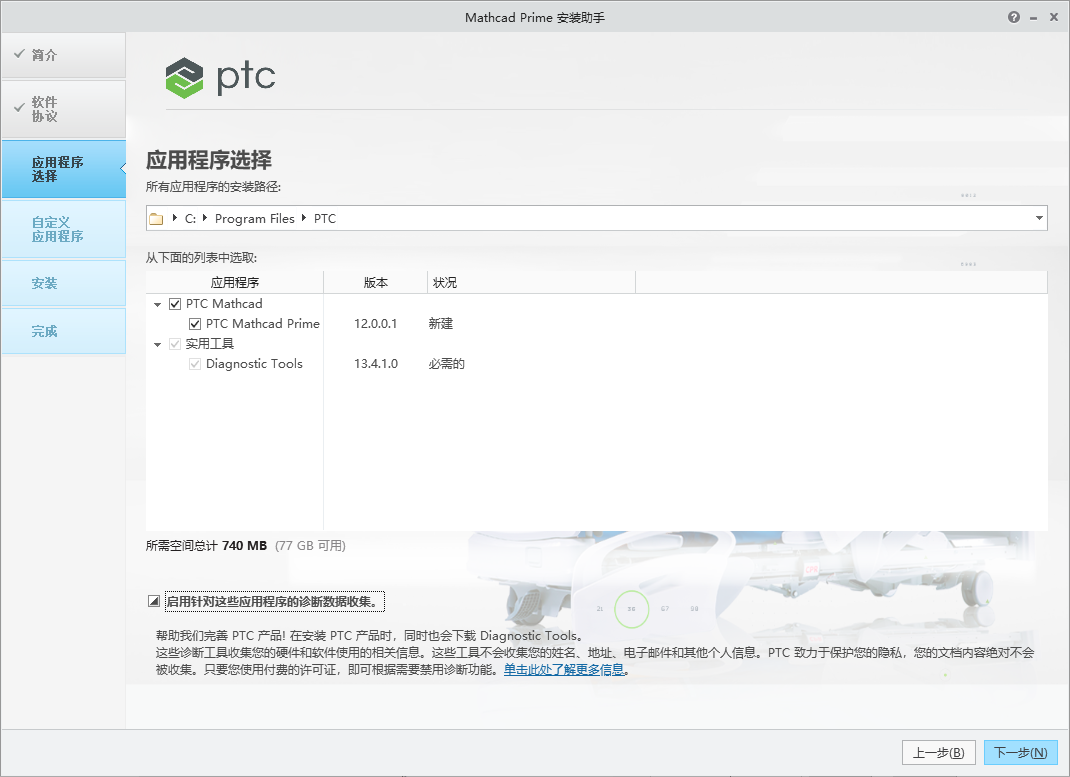Click the (77 GB 可用) text
1070x777 pixels.
coord(310,546)
